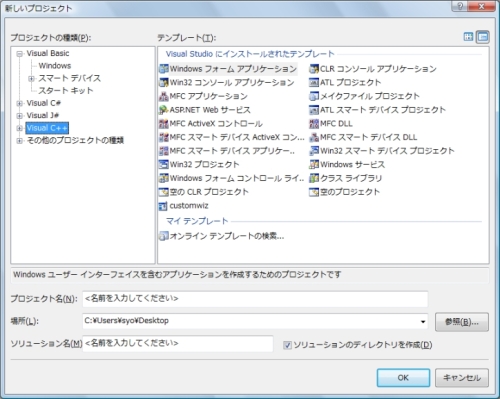Screen dimensions: 500x399
Task: Pick the ASP.NET Web サービス template icon
Action: click(164, 110)
